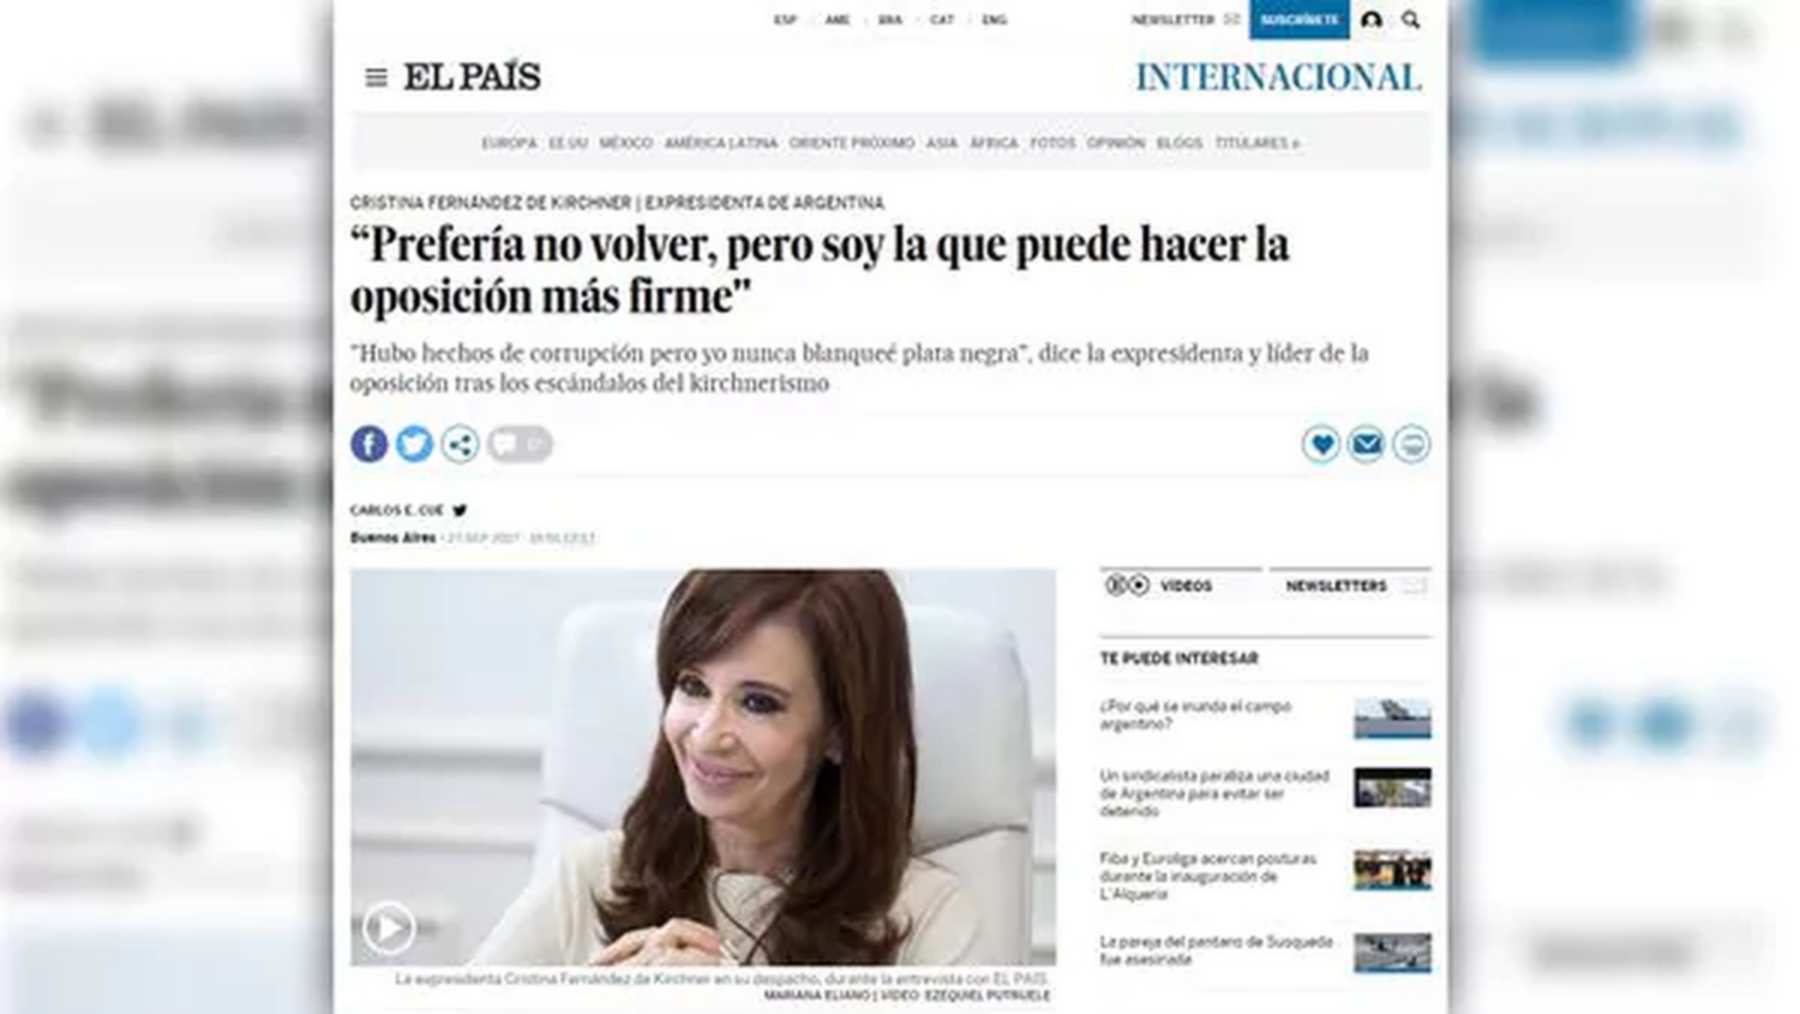
Task: Open the search magnifier icon
Action: pos(1410,19)
